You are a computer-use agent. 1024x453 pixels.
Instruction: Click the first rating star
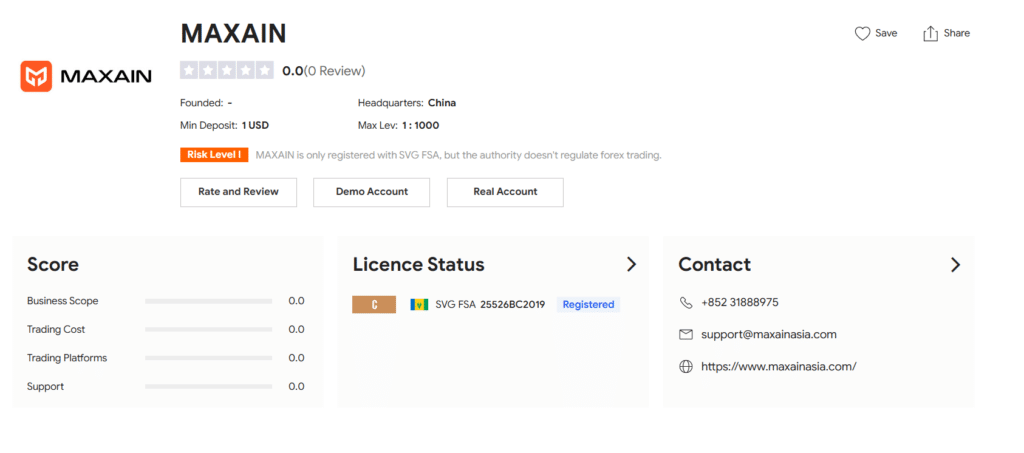click(189, 71)
